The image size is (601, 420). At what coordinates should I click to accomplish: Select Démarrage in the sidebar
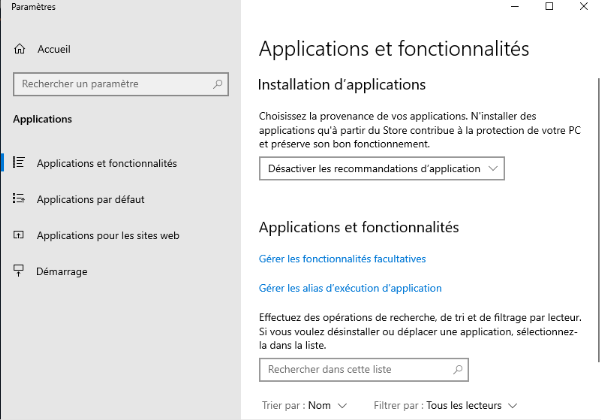[x=62, y=271]
